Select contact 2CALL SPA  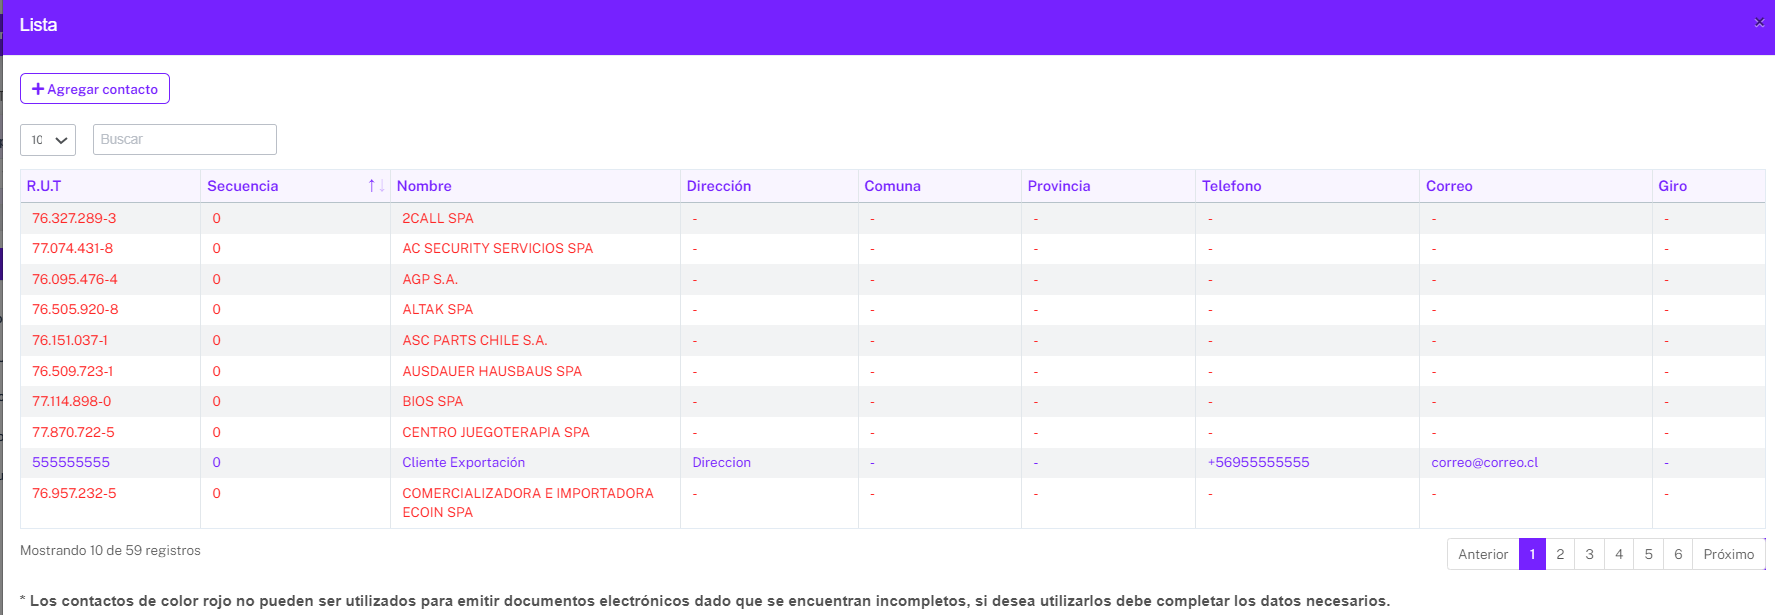click(x=438, y=218)
